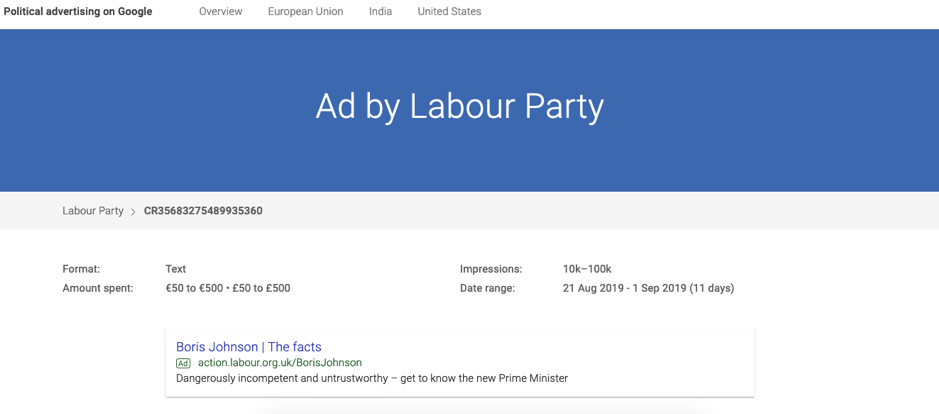939x414 pixels.
Task: Click the Amount spent label
Action: point(98,288)
